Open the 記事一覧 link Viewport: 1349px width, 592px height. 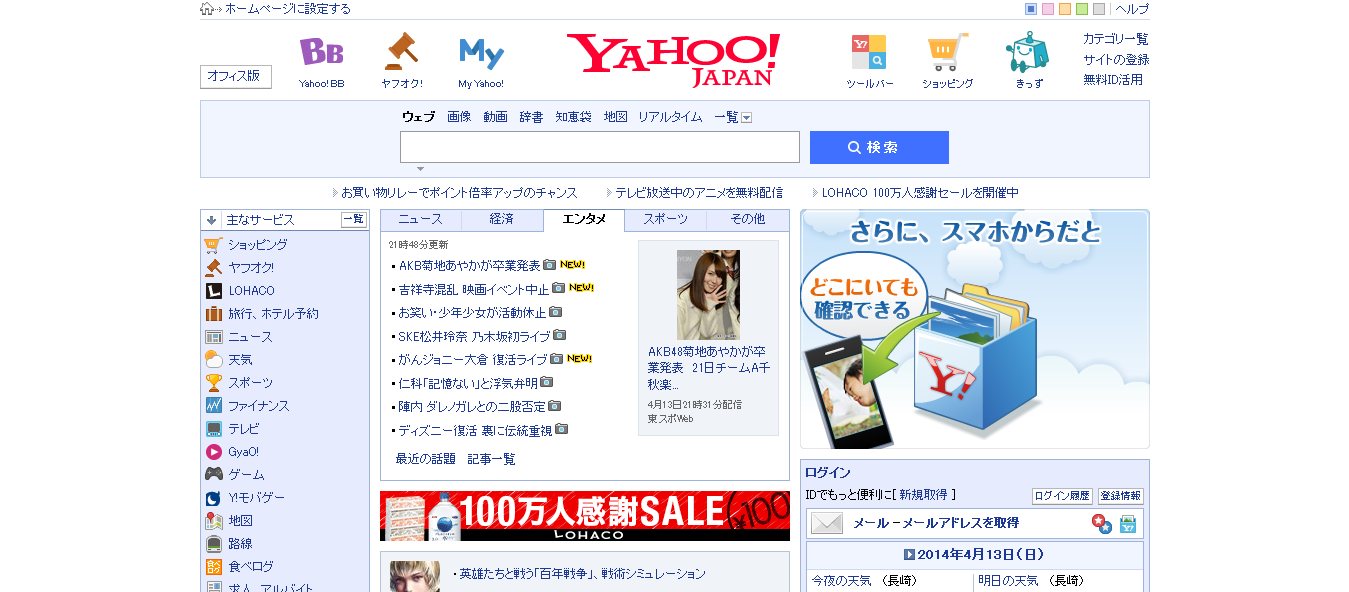(x=492, y=459)
